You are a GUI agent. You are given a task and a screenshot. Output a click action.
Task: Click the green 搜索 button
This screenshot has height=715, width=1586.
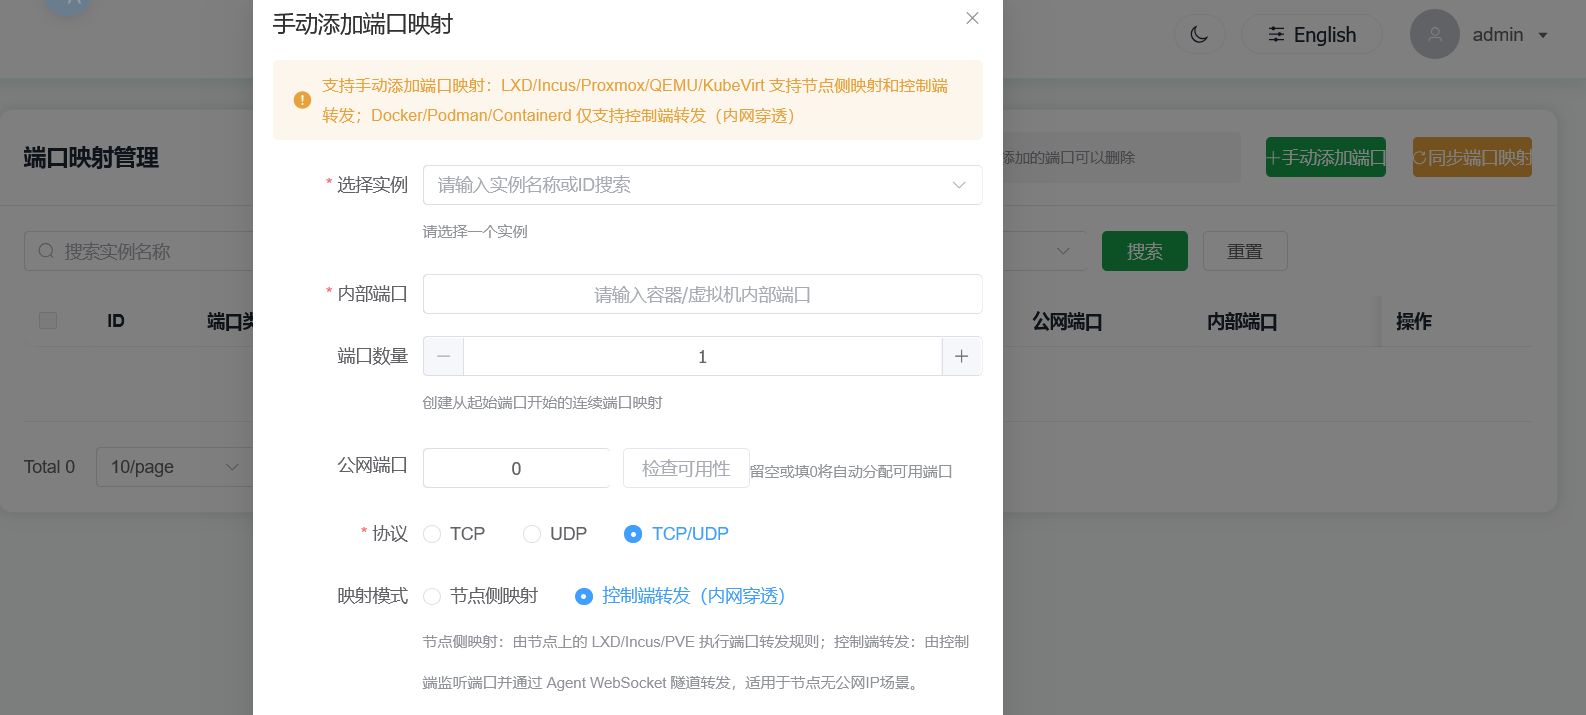tap(1145, 251)
